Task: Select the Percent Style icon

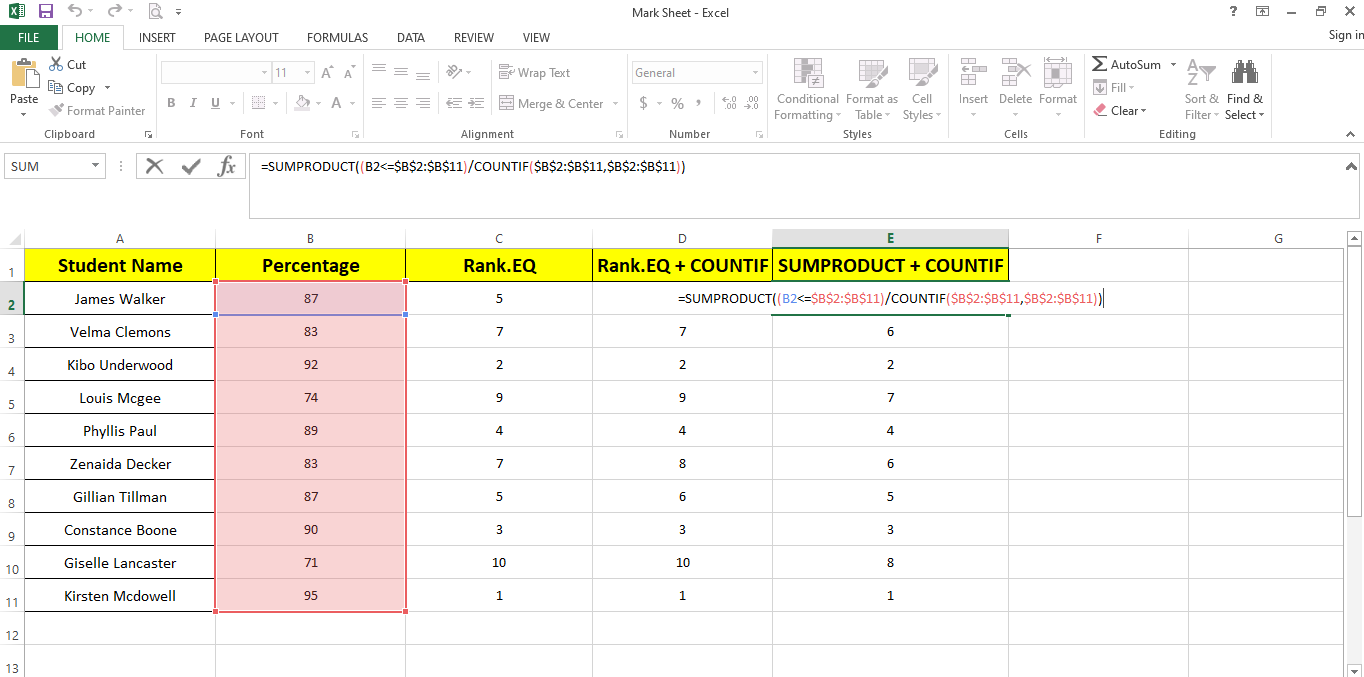Action: (x=676, y=102)
